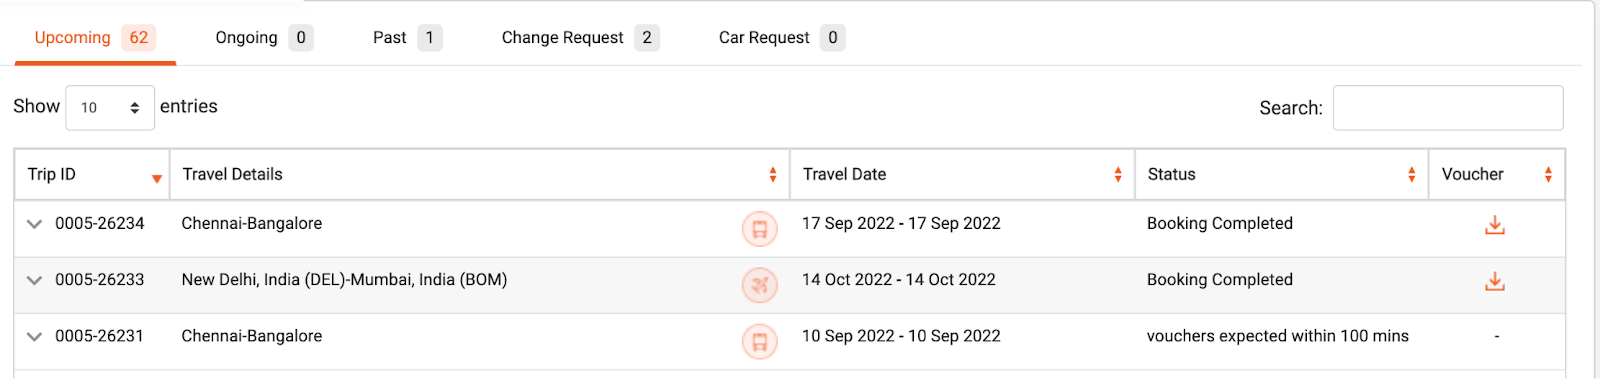Sort by Travel Details column arrows
This screenshot has width=1600, height=379.
tap(773, 175)
